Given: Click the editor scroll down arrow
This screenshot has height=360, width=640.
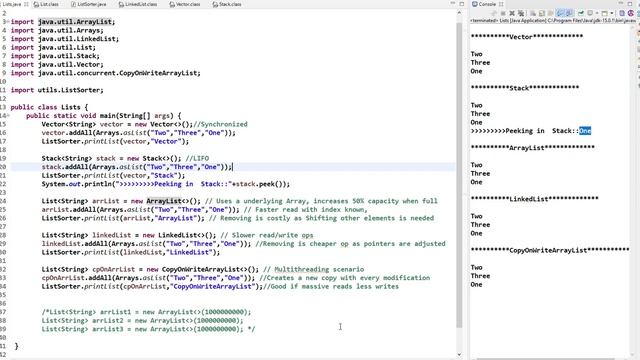Looking at the screenshot, I should pos(459,354).
